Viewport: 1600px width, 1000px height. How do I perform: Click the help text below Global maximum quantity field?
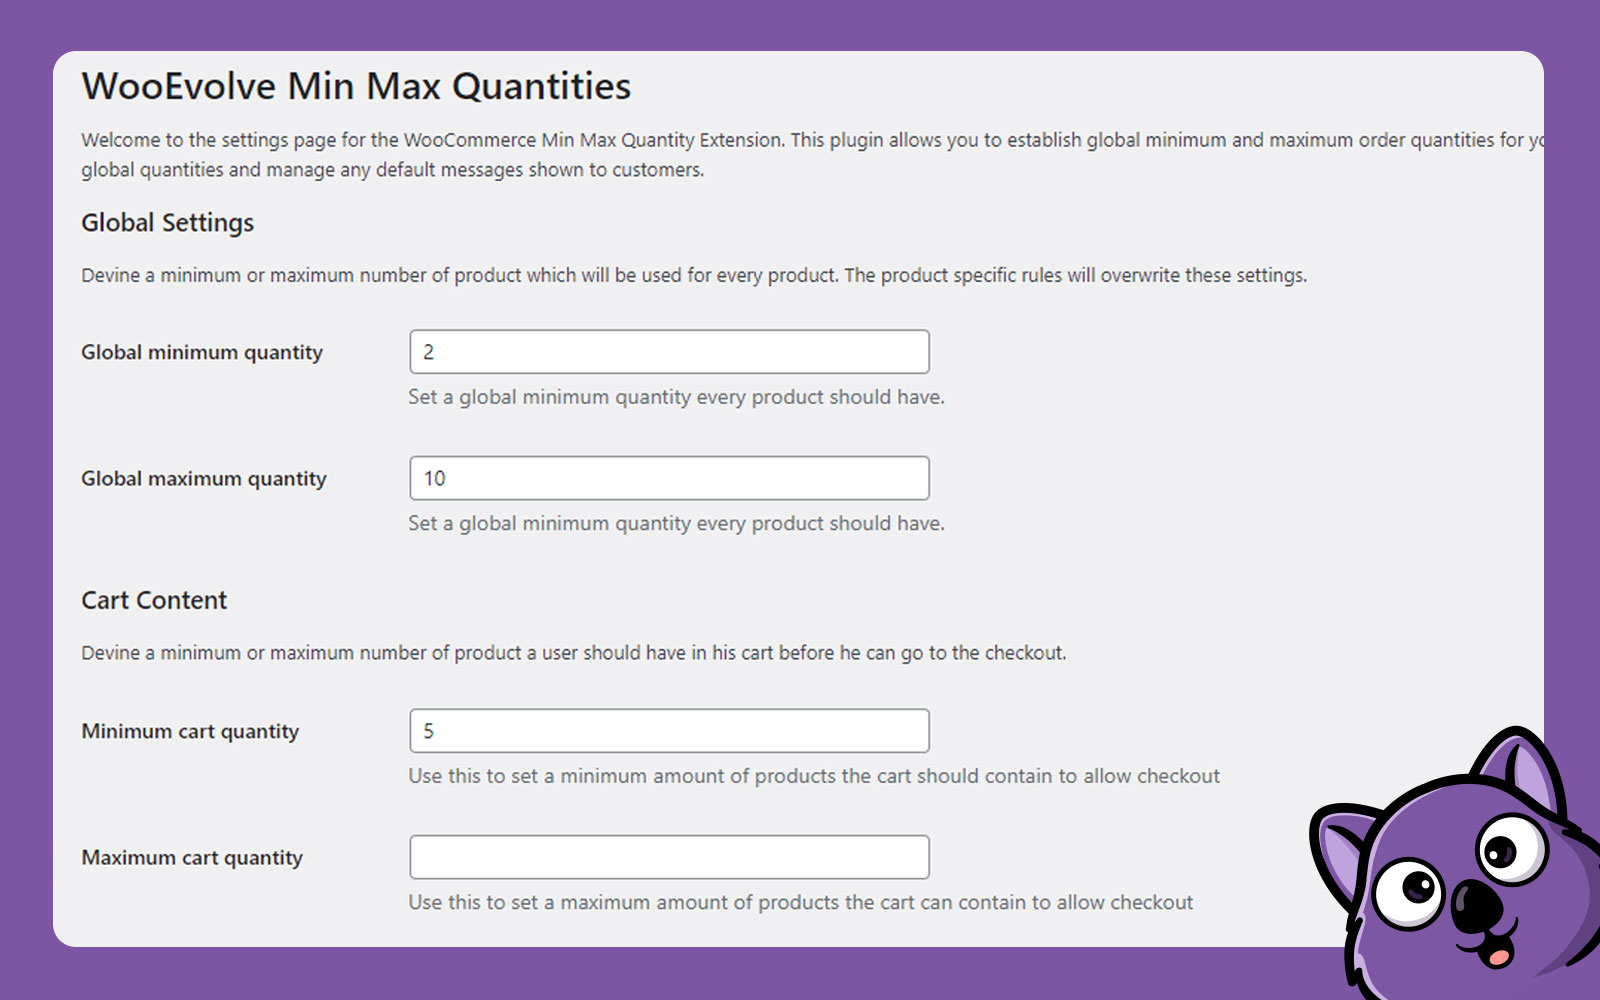coord(676,523)
